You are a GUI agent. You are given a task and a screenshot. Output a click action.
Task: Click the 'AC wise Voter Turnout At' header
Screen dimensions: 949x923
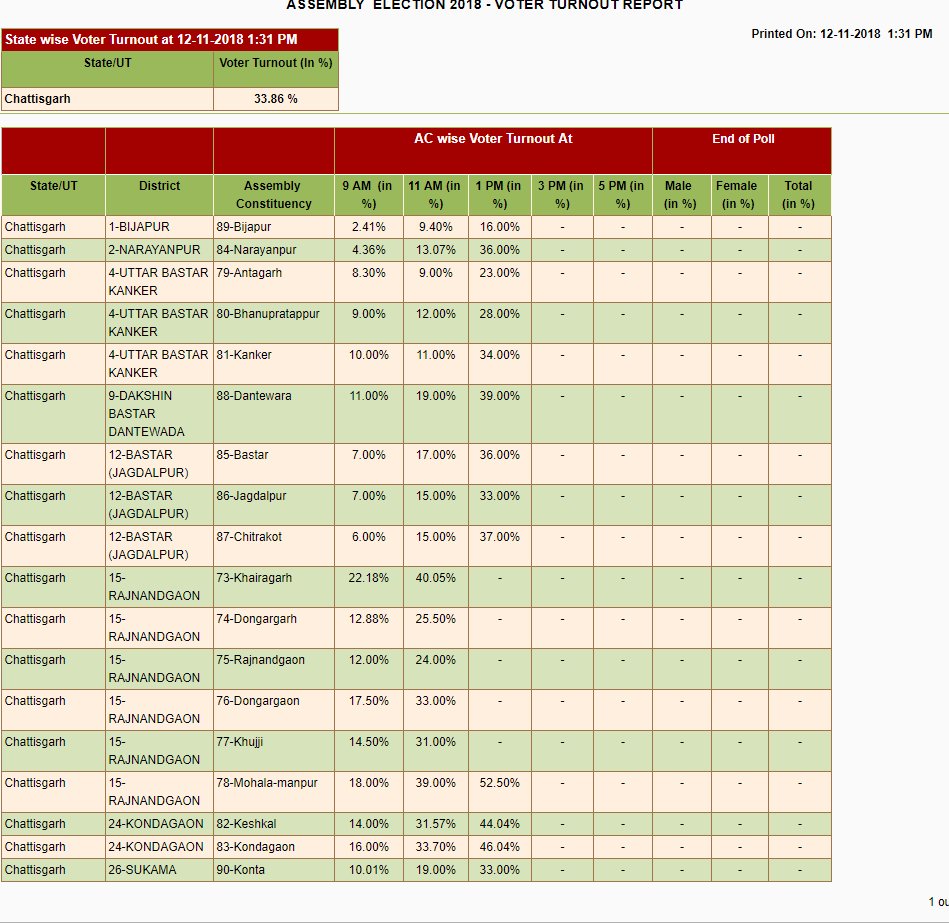tap(493, 139)
